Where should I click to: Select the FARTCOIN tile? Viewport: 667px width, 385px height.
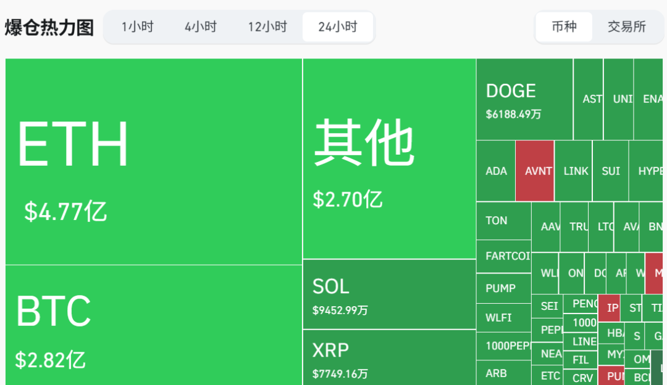tap(504, 256)
